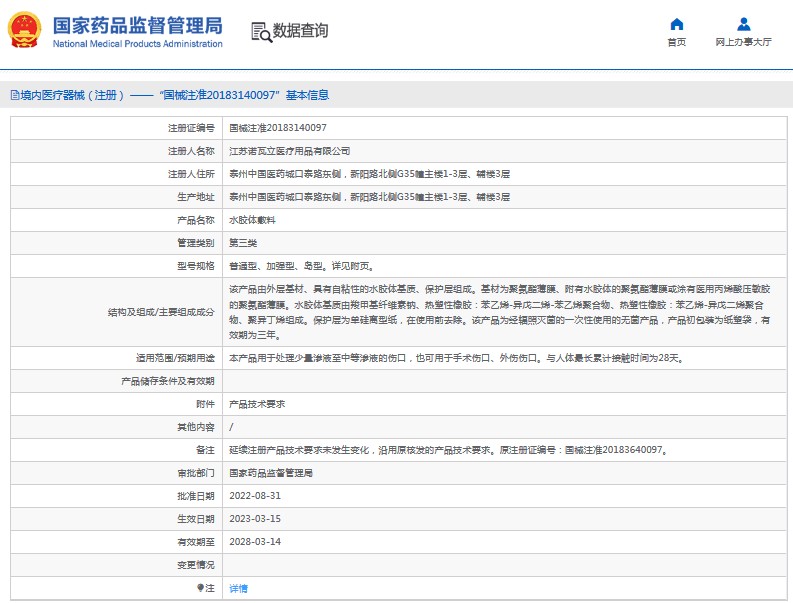Select product name 水胶体敷料
Image resolution: width=793 pixels, height=603 pixels.
click(x=252, y=220)
